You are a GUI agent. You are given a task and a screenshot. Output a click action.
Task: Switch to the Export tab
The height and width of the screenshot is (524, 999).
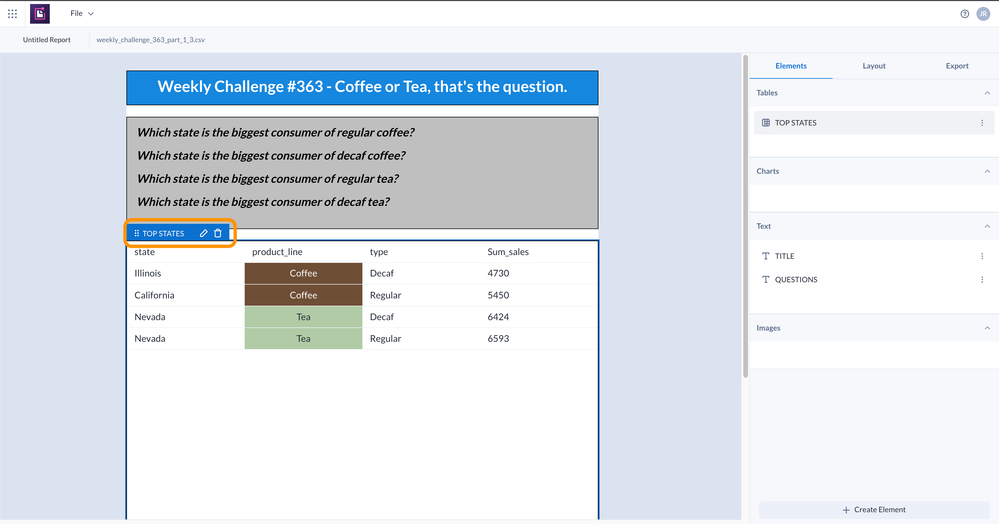point(957,66)
